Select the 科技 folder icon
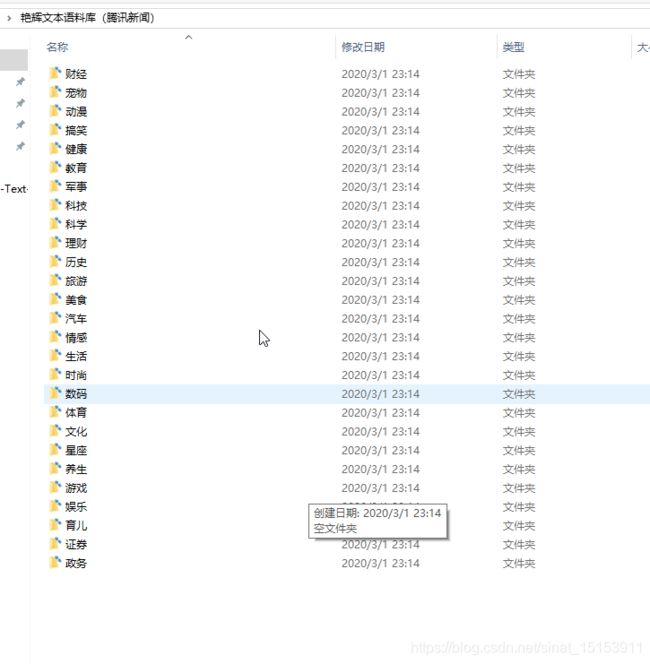Screen dimensions: 650x664 point(55,205)
